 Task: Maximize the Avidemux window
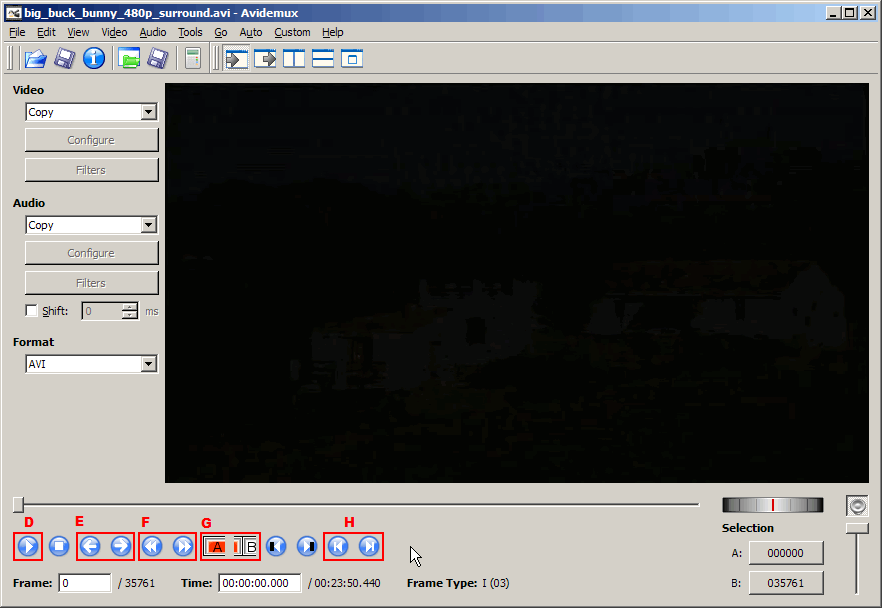(850, 12)
